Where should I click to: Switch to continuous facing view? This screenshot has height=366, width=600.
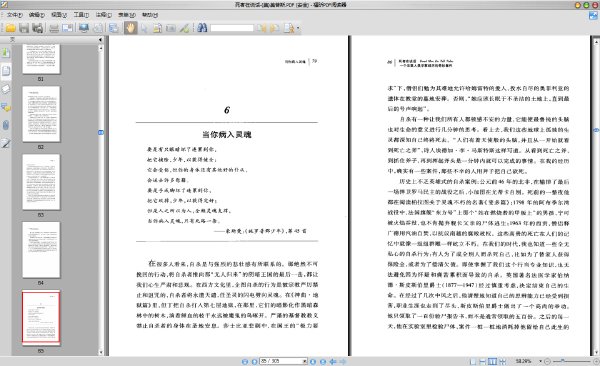[x=502, y=361]
